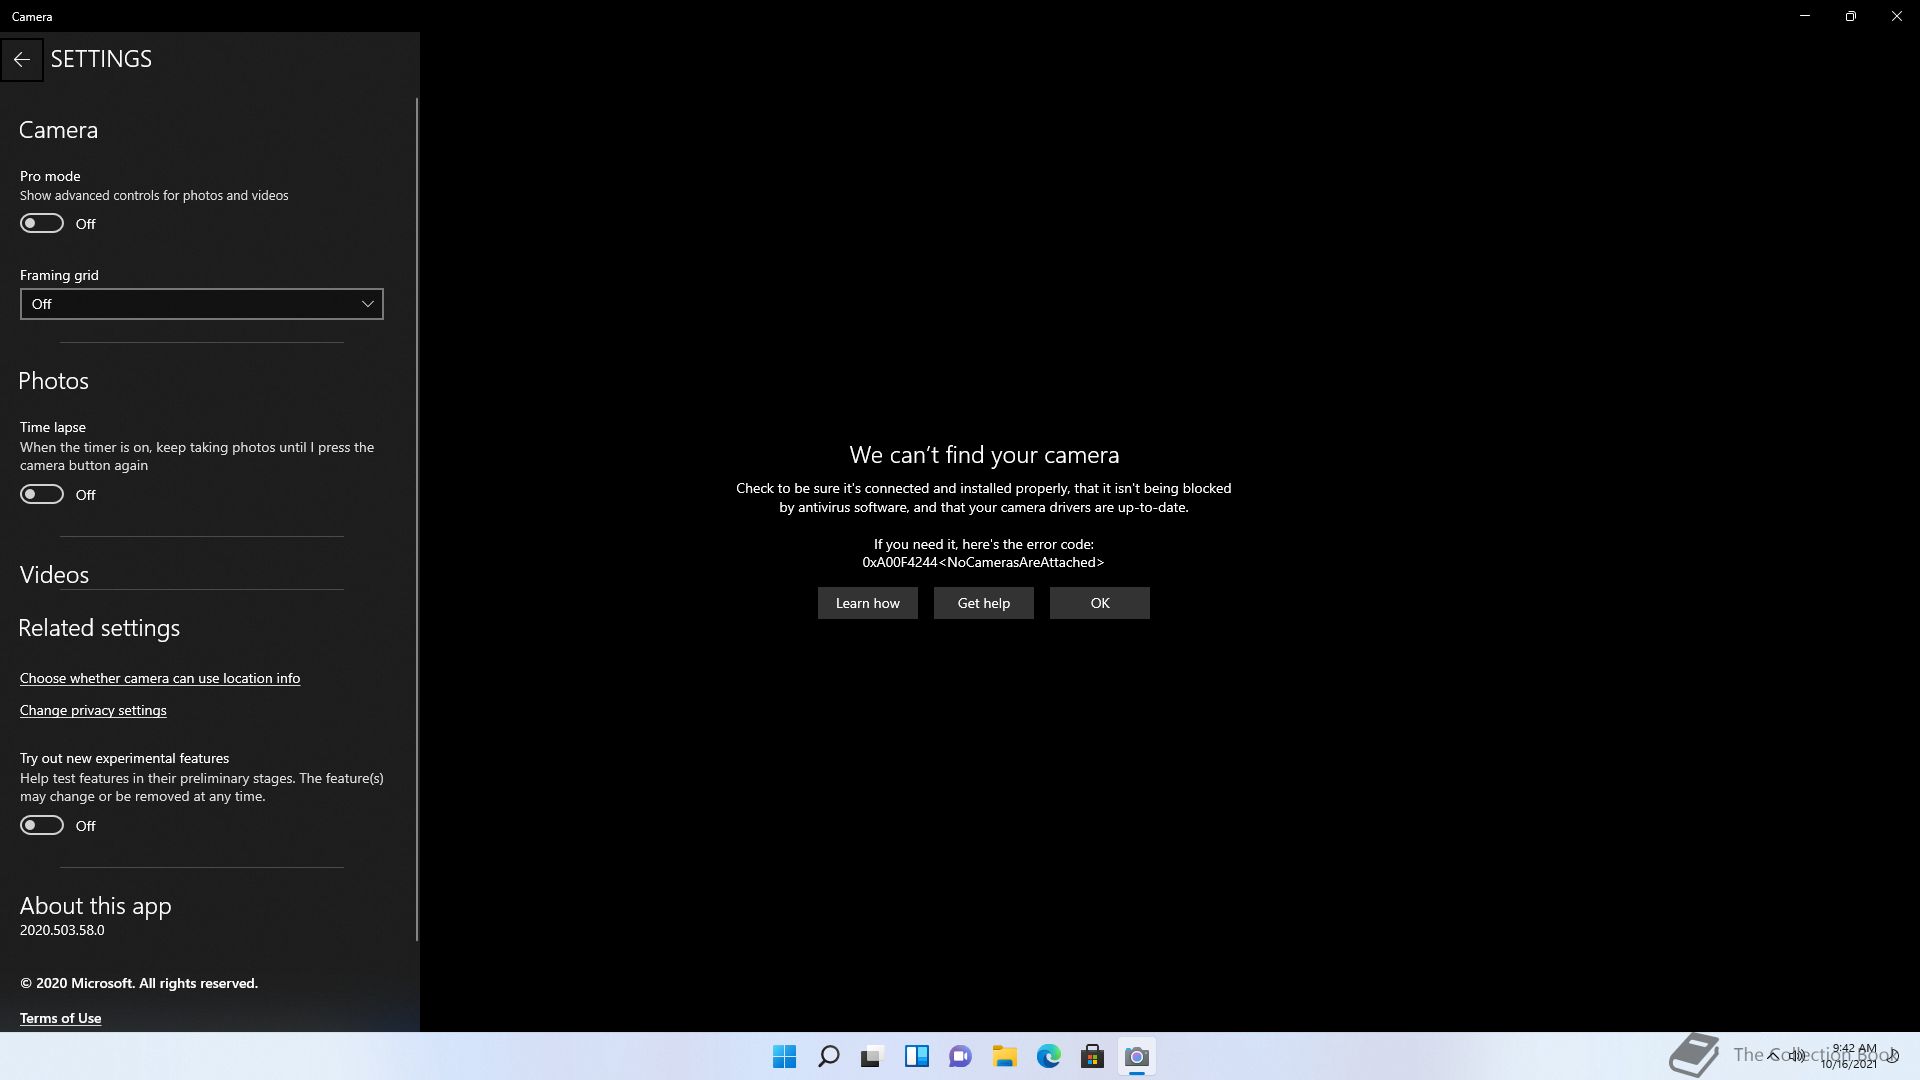Screen dimensions: 1920x1080
Task: Open the Windows Start menu
Action: [784, 1056]
